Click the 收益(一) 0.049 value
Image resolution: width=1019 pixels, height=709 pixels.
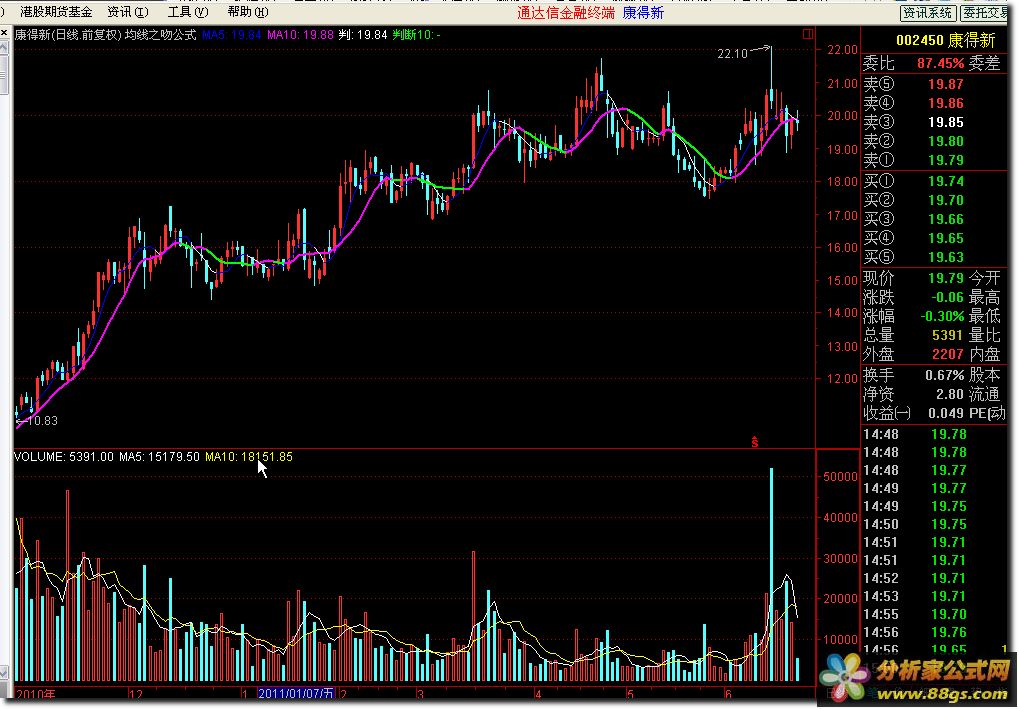(946, 413)
